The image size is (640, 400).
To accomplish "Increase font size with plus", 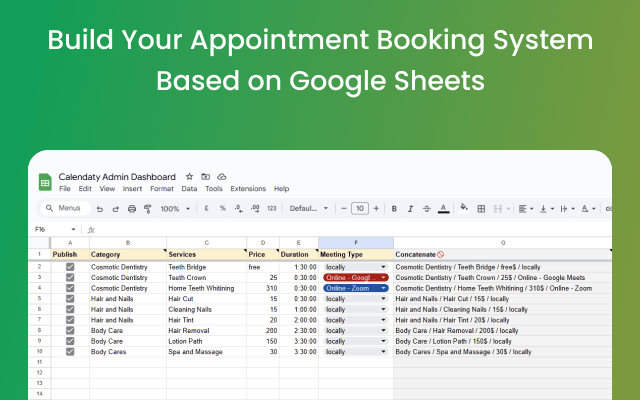I will (x=376, y=209).
